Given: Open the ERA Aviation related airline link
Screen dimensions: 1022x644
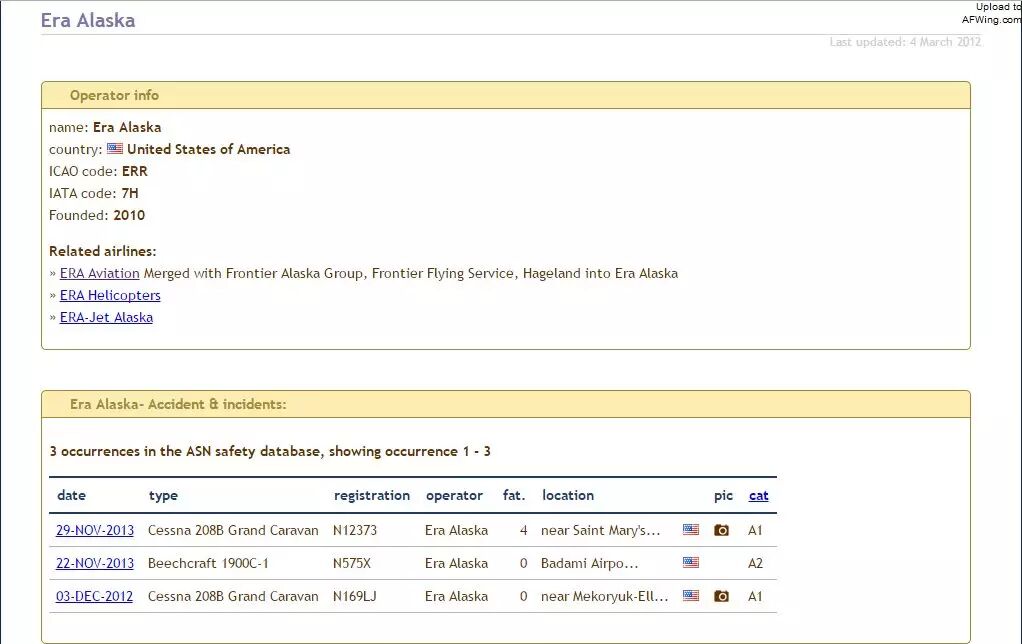Looking at the screenshot, I should click(99, 274).
